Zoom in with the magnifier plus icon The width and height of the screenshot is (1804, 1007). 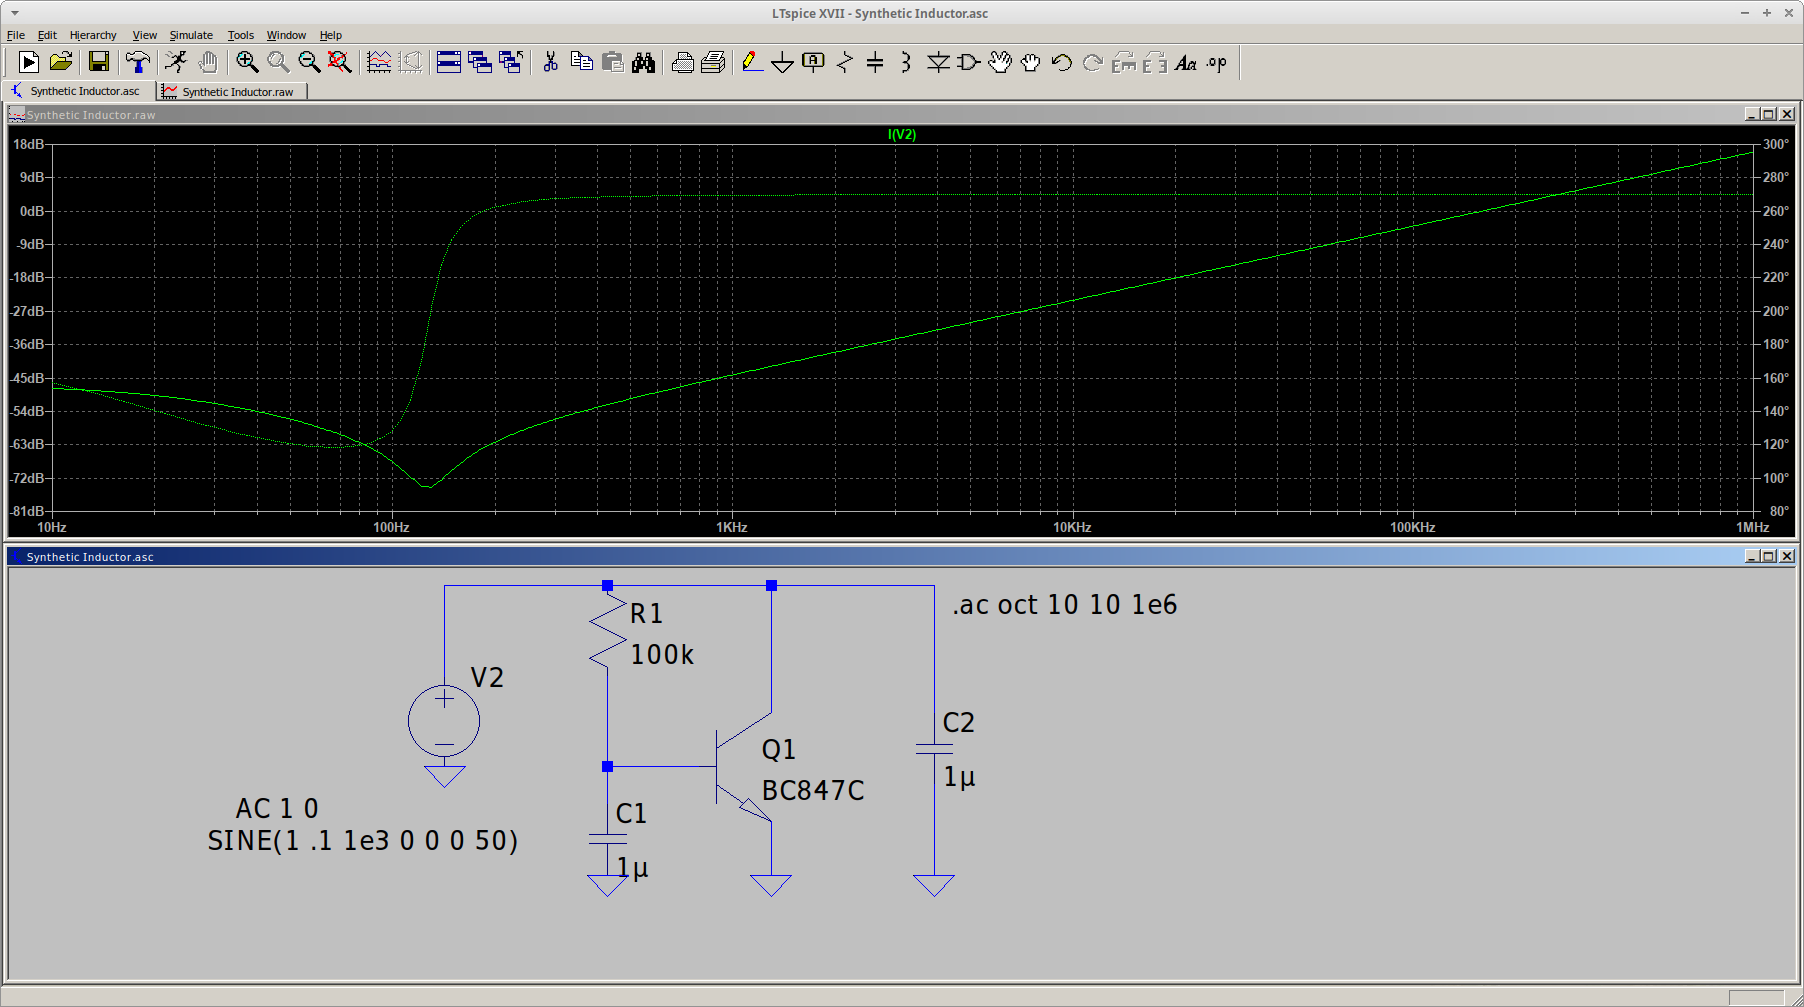coord(247,62)
